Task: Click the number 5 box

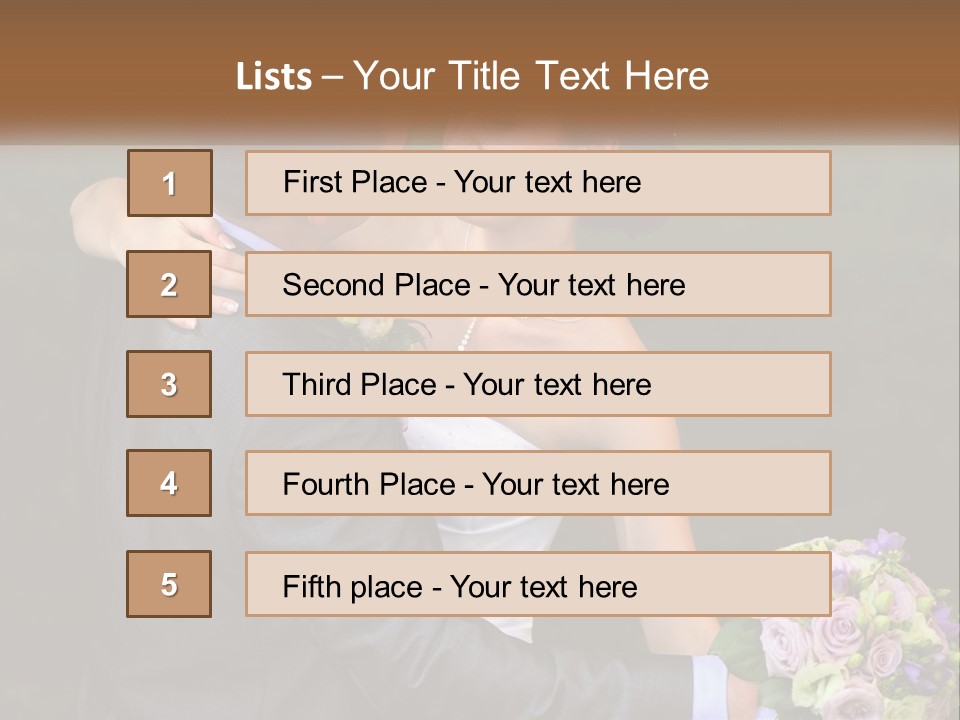Action: (x=169, y=584)
